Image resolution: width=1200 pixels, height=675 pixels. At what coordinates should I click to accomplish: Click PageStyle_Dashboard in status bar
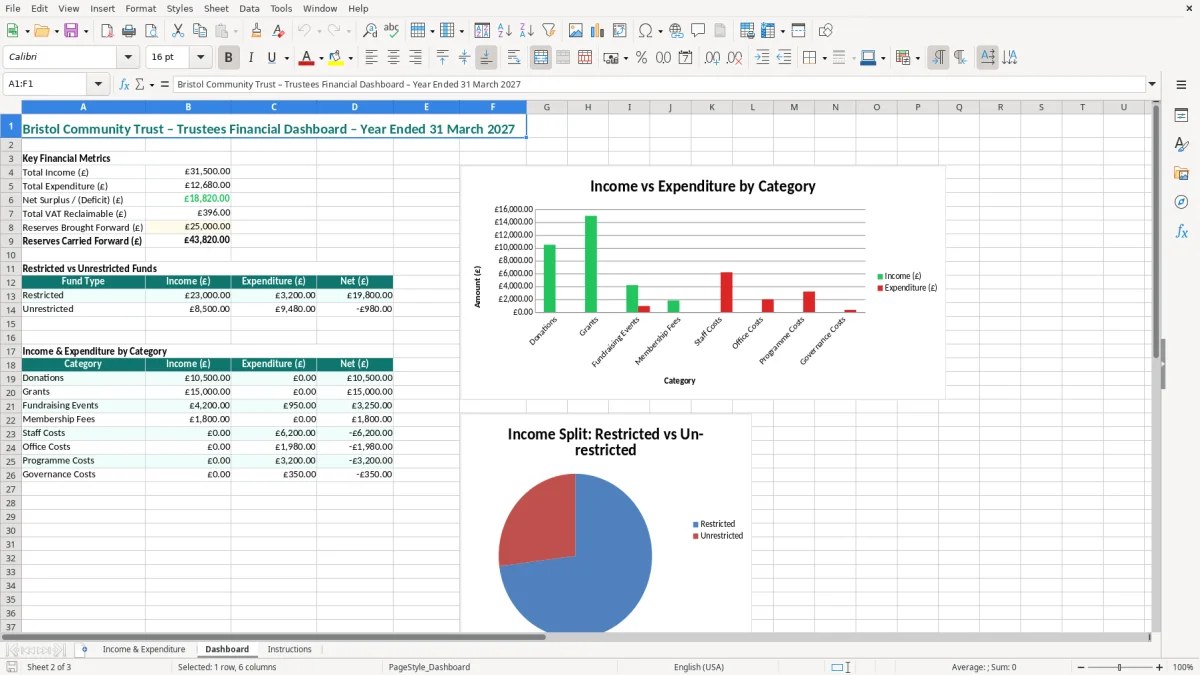click(x=429, y=667)
